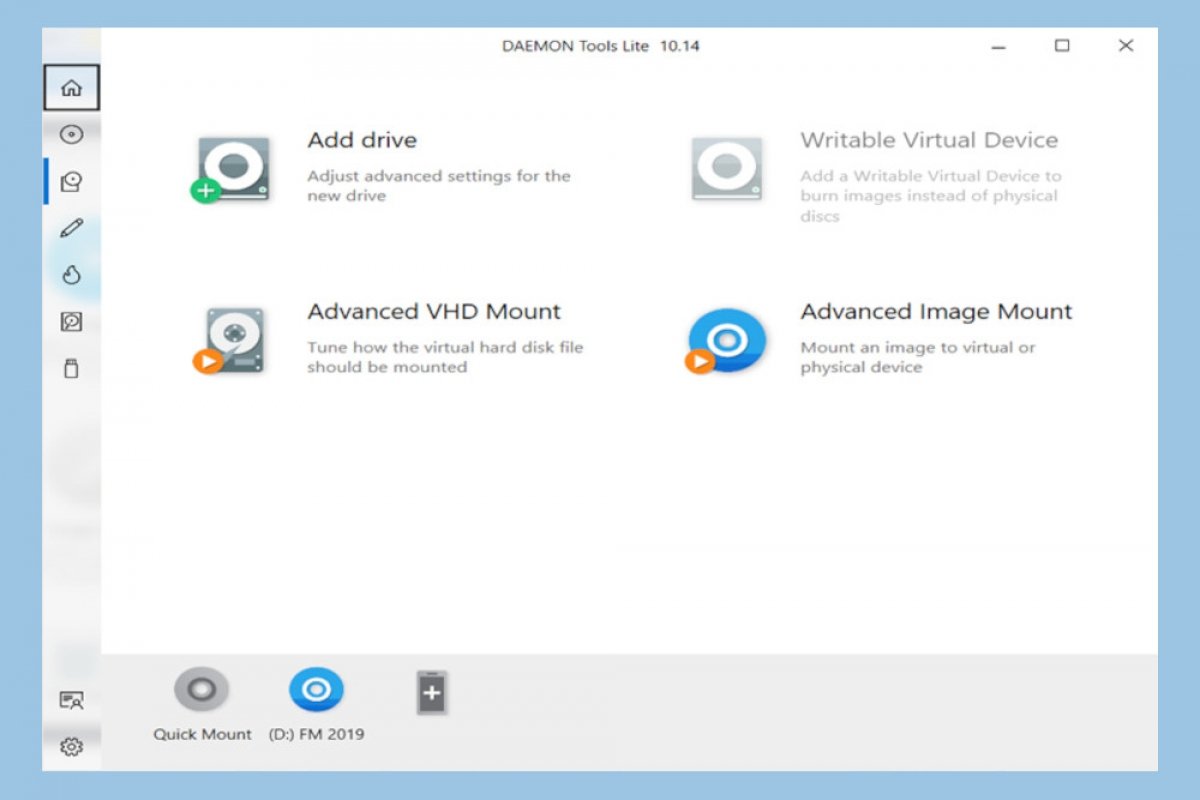Open the Images disc icon in sidebar
This screenshot has height=800, width=1200.
point(71,134)
